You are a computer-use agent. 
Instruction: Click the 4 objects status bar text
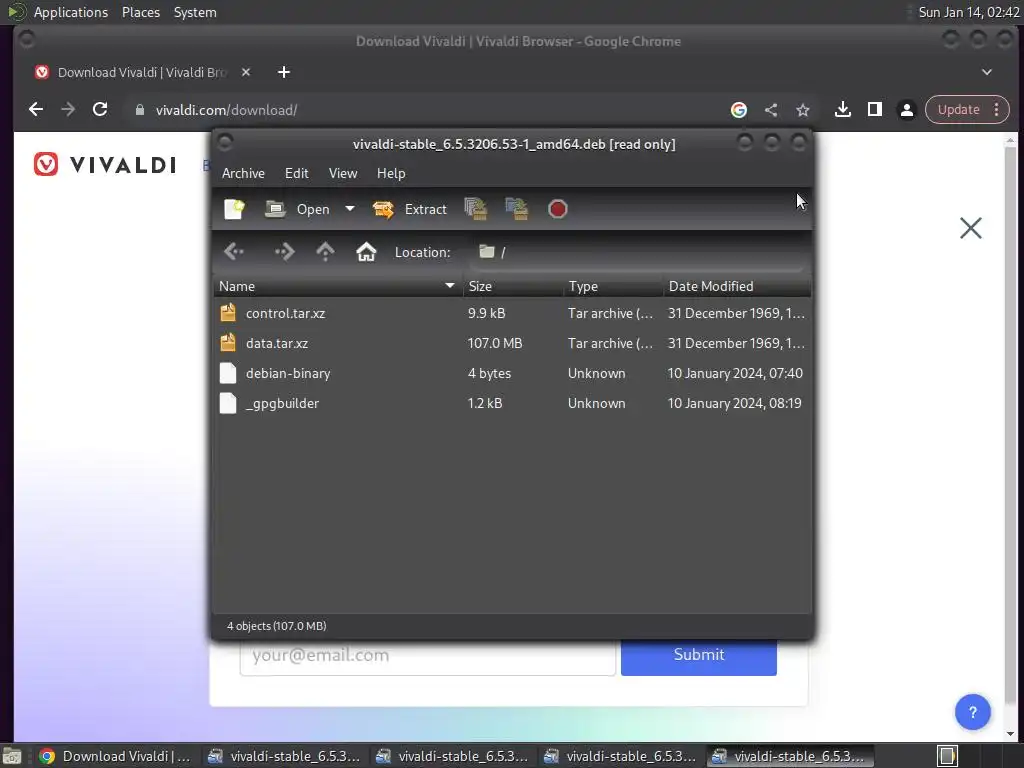(x=276, y=626)
